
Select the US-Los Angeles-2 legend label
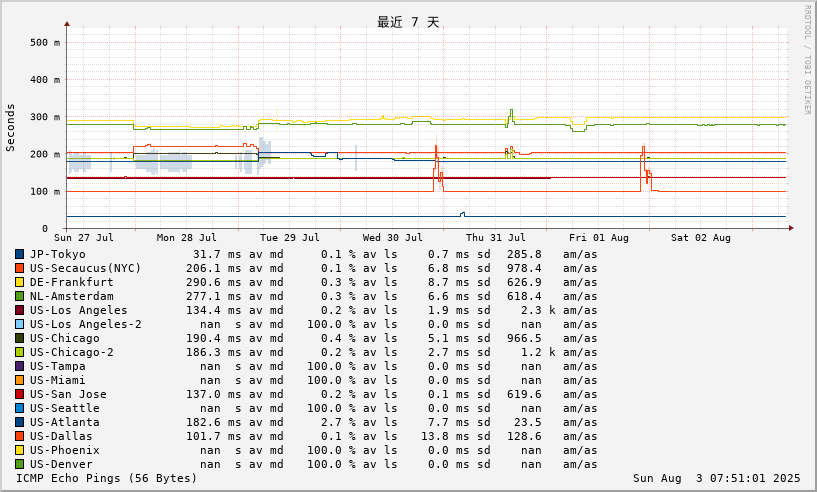[85, 324]
